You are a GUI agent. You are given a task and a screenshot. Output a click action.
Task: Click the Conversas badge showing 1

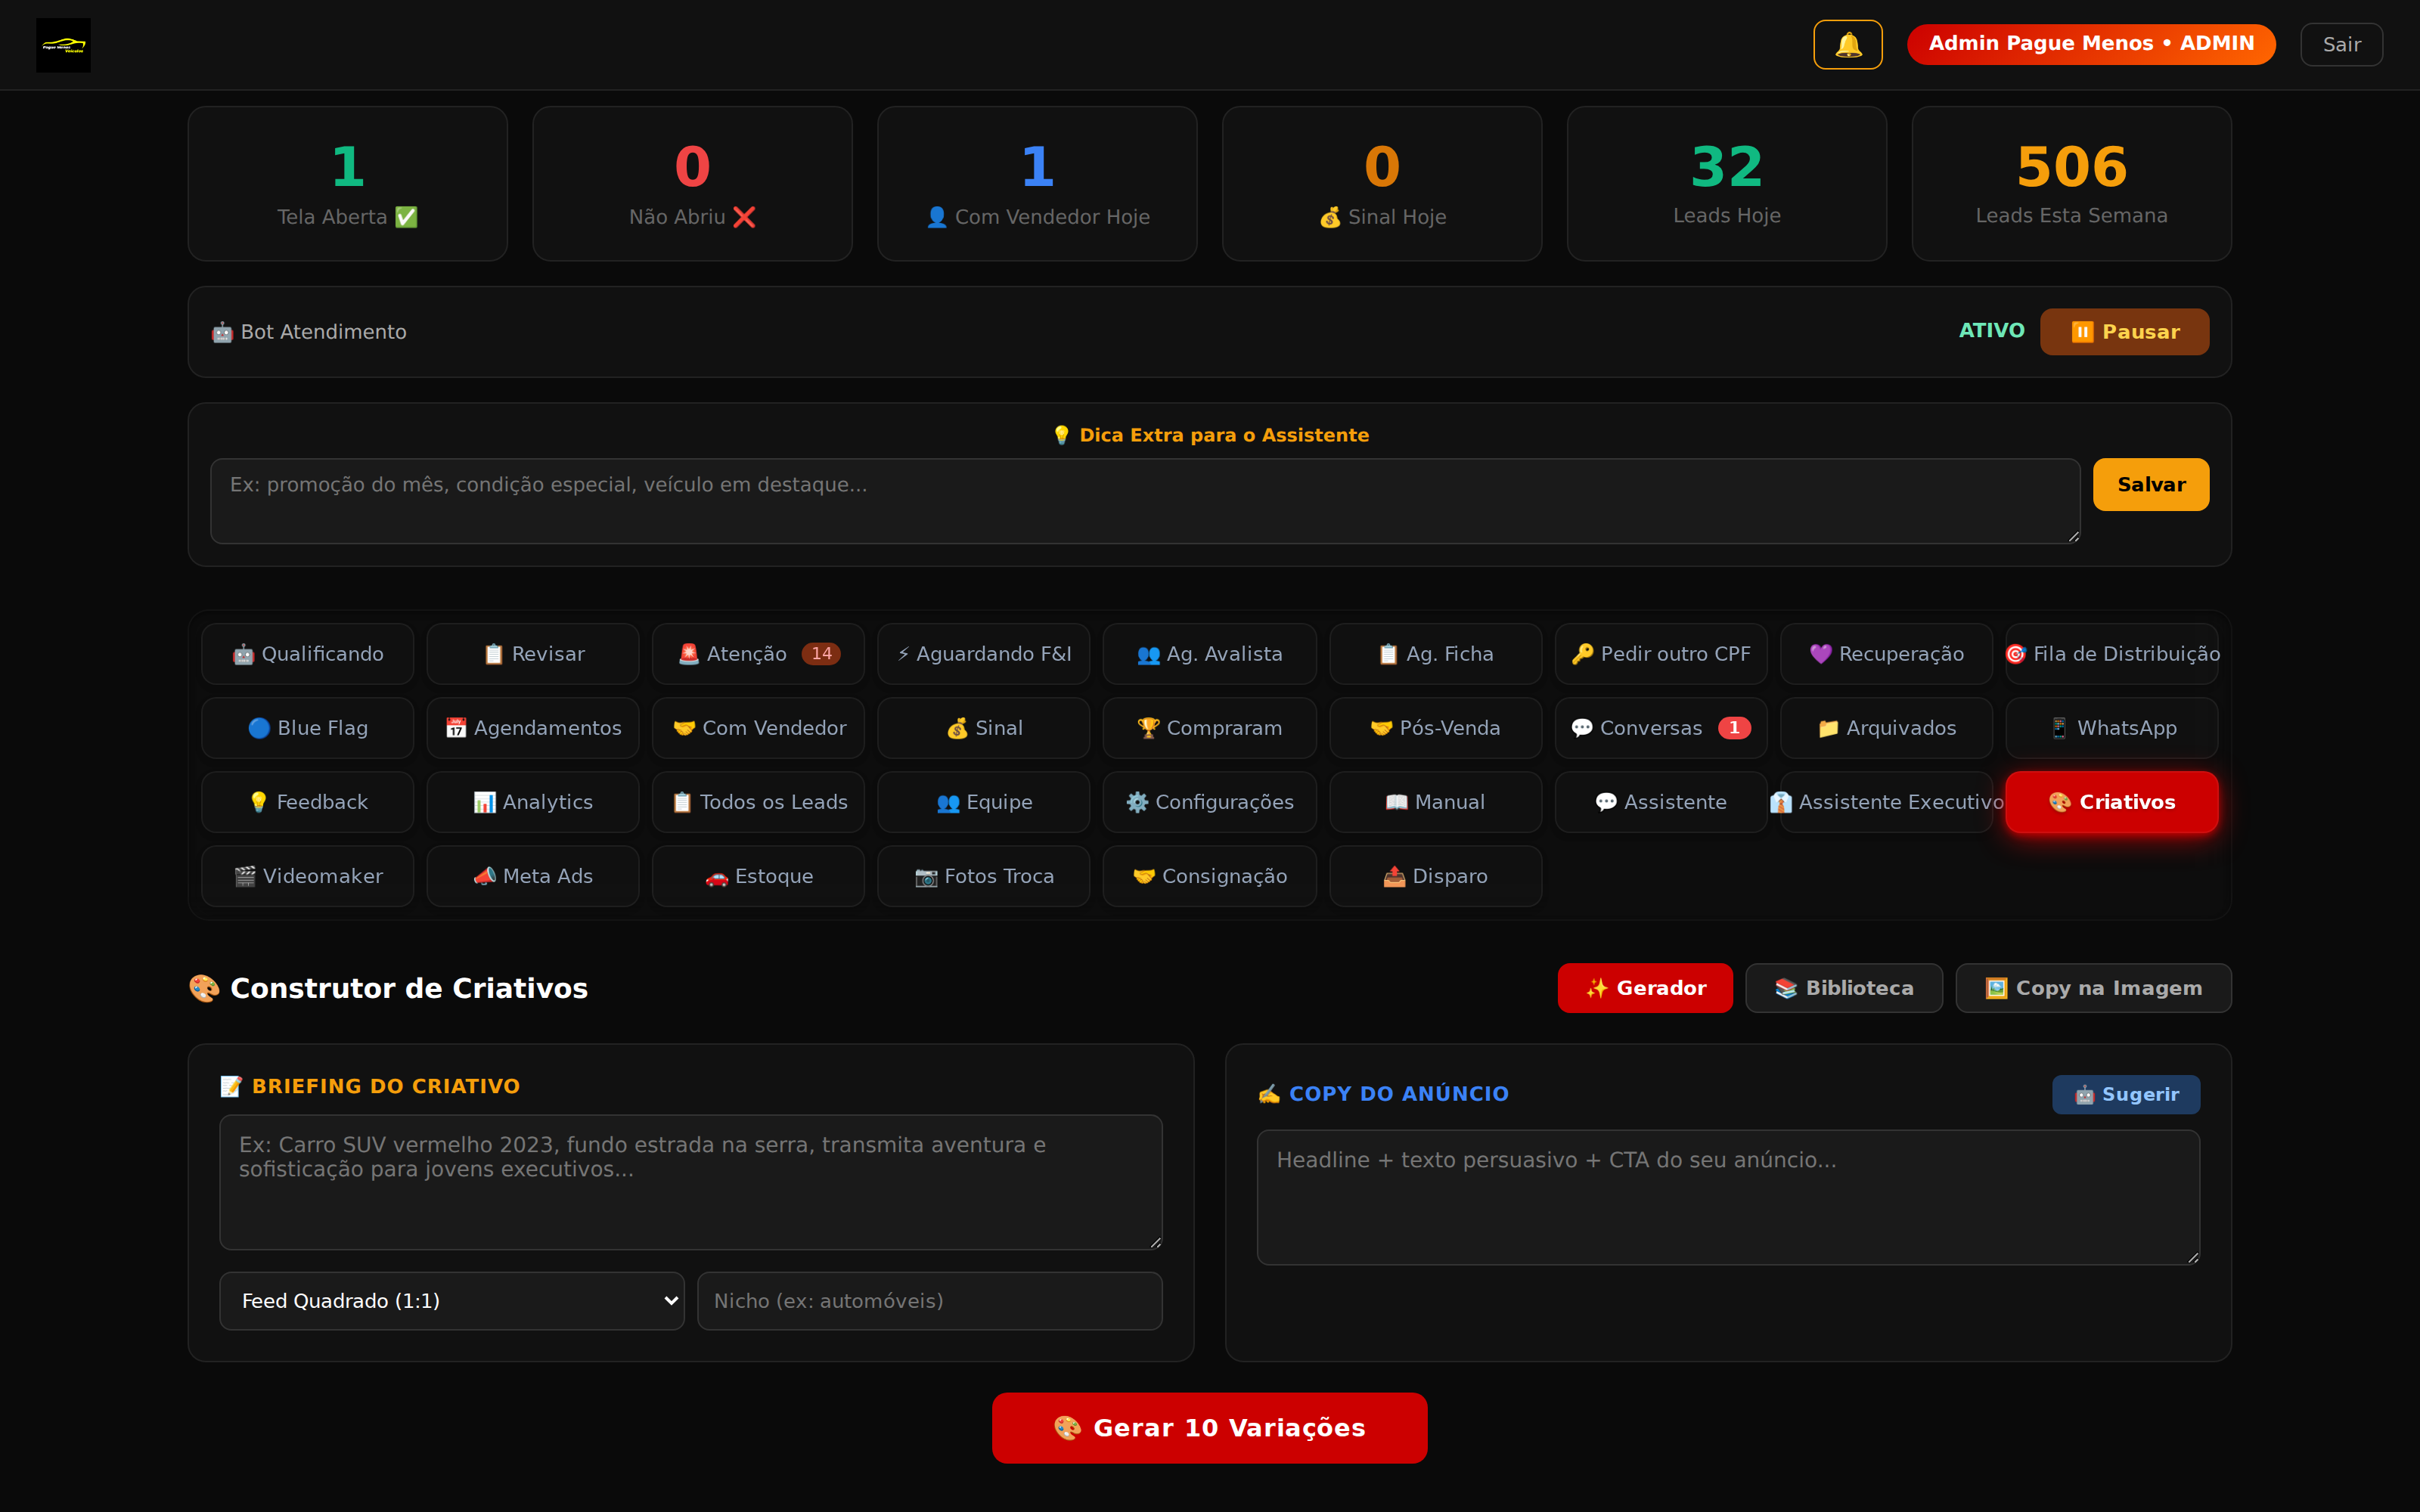click(1734, 728)
